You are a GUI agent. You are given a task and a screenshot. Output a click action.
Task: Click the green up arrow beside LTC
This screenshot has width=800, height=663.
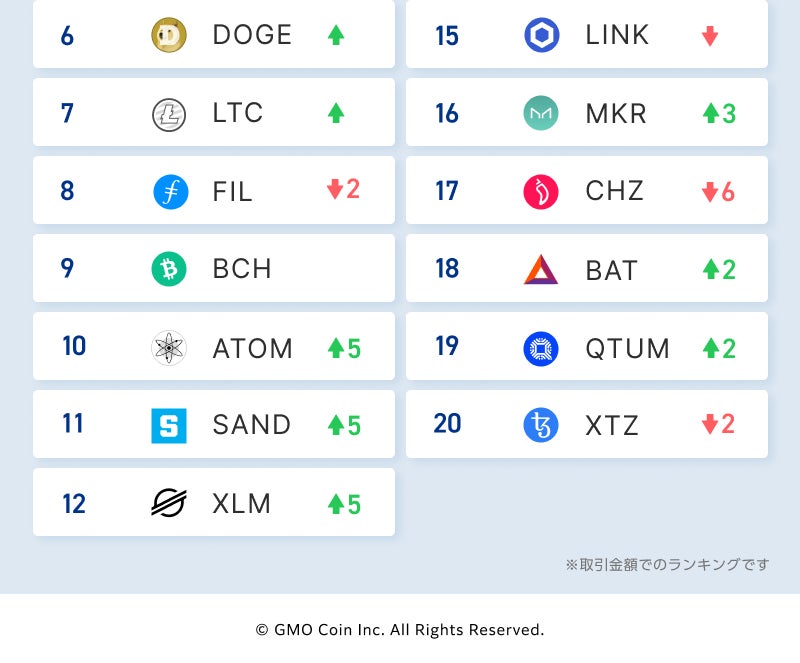pos(336,114)
